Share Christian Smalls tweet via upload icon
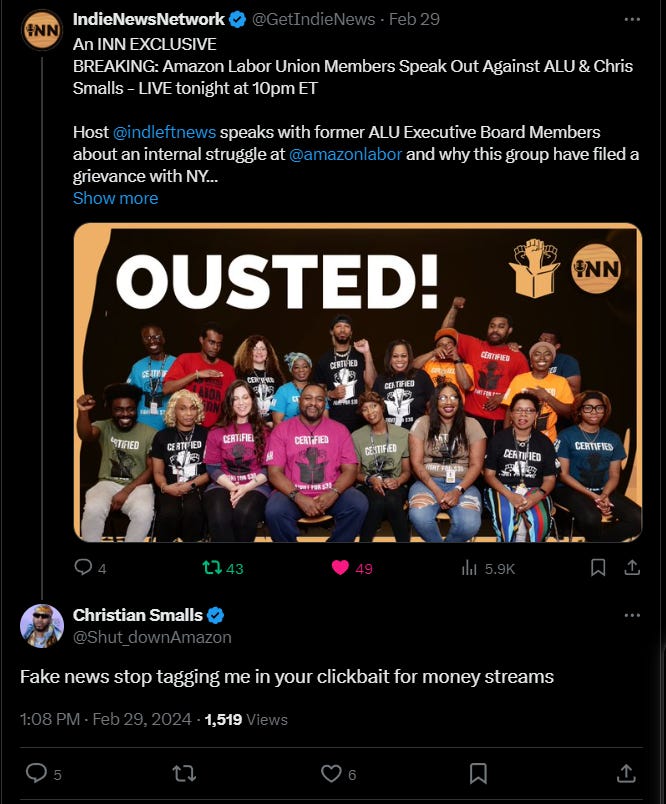Viewport: 666px width, 804px height. tap(626, 773)
